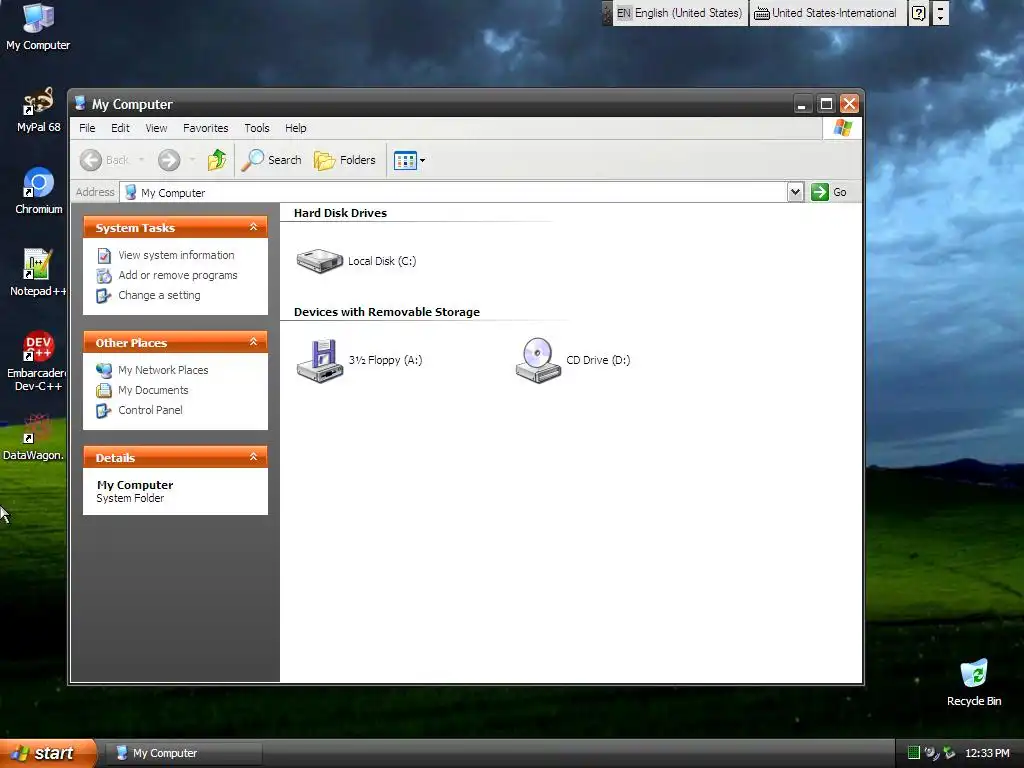This screenshot has width=1024, height=768.
Task: Click EN English language bar indicator
Action: coord(679,13)
